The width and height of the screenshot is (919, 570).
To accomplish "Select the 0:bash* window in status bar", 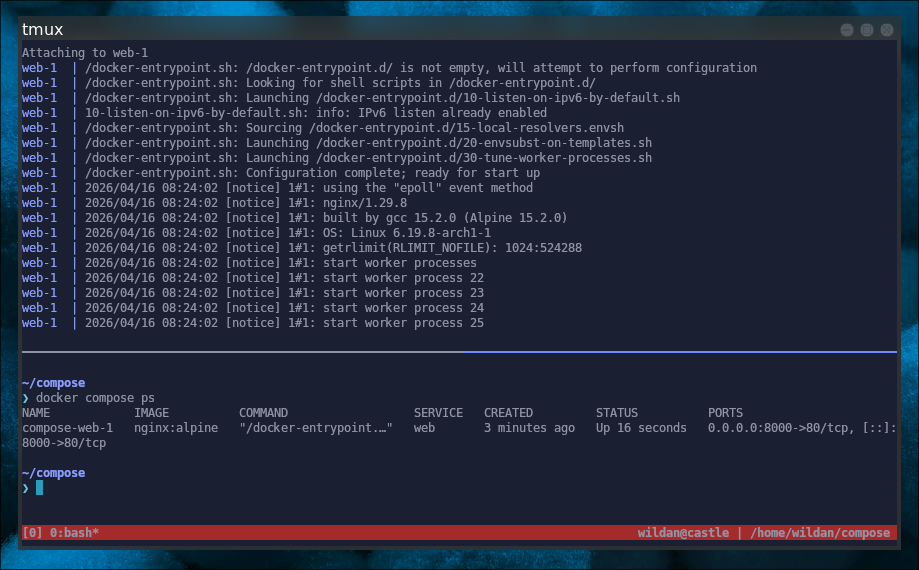I will (73, 533).
